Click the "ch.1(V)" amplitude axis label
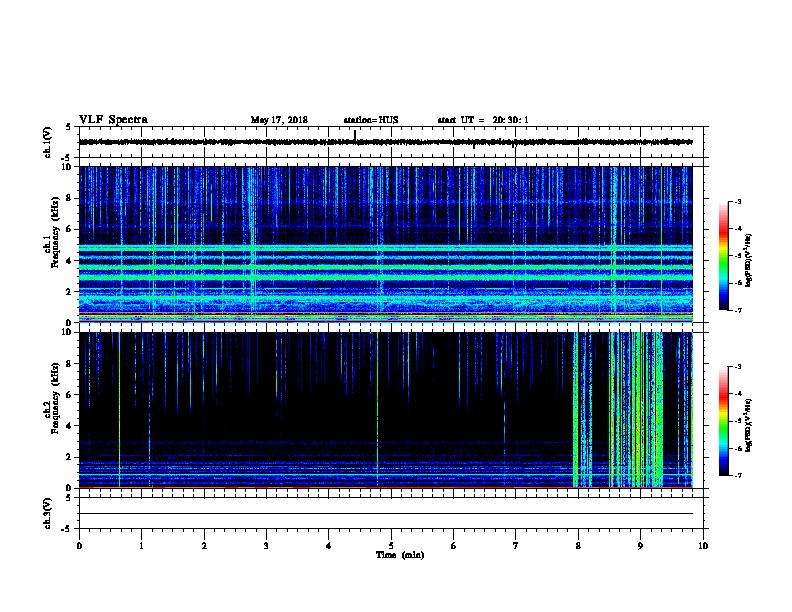This screenshot has width=792, height=612. pos(47,142)
